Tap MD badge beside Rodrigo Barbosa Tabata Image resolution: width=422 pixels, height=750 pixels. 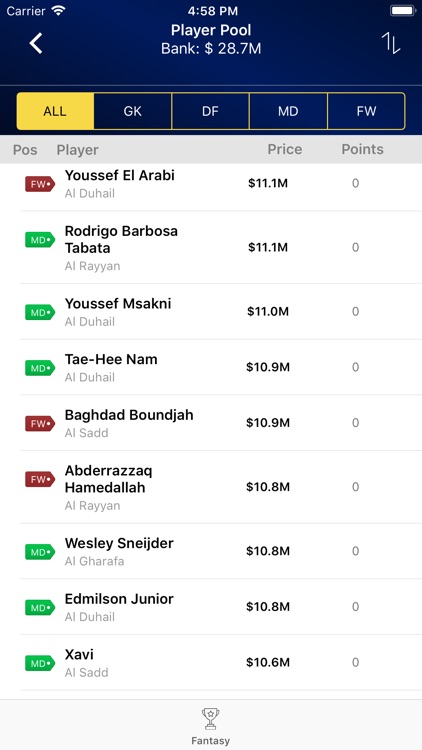click(40, 240)
